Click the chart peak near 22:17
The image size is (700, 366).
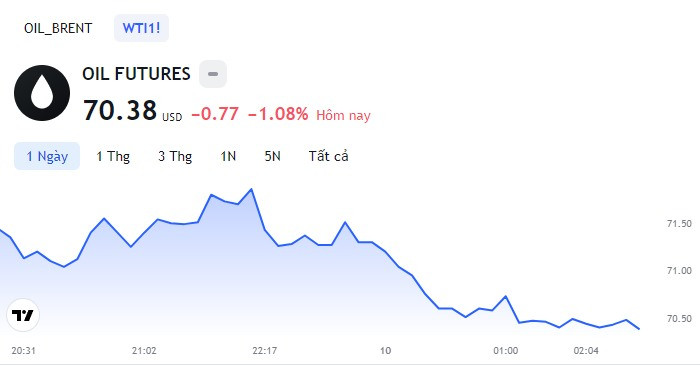251,189
